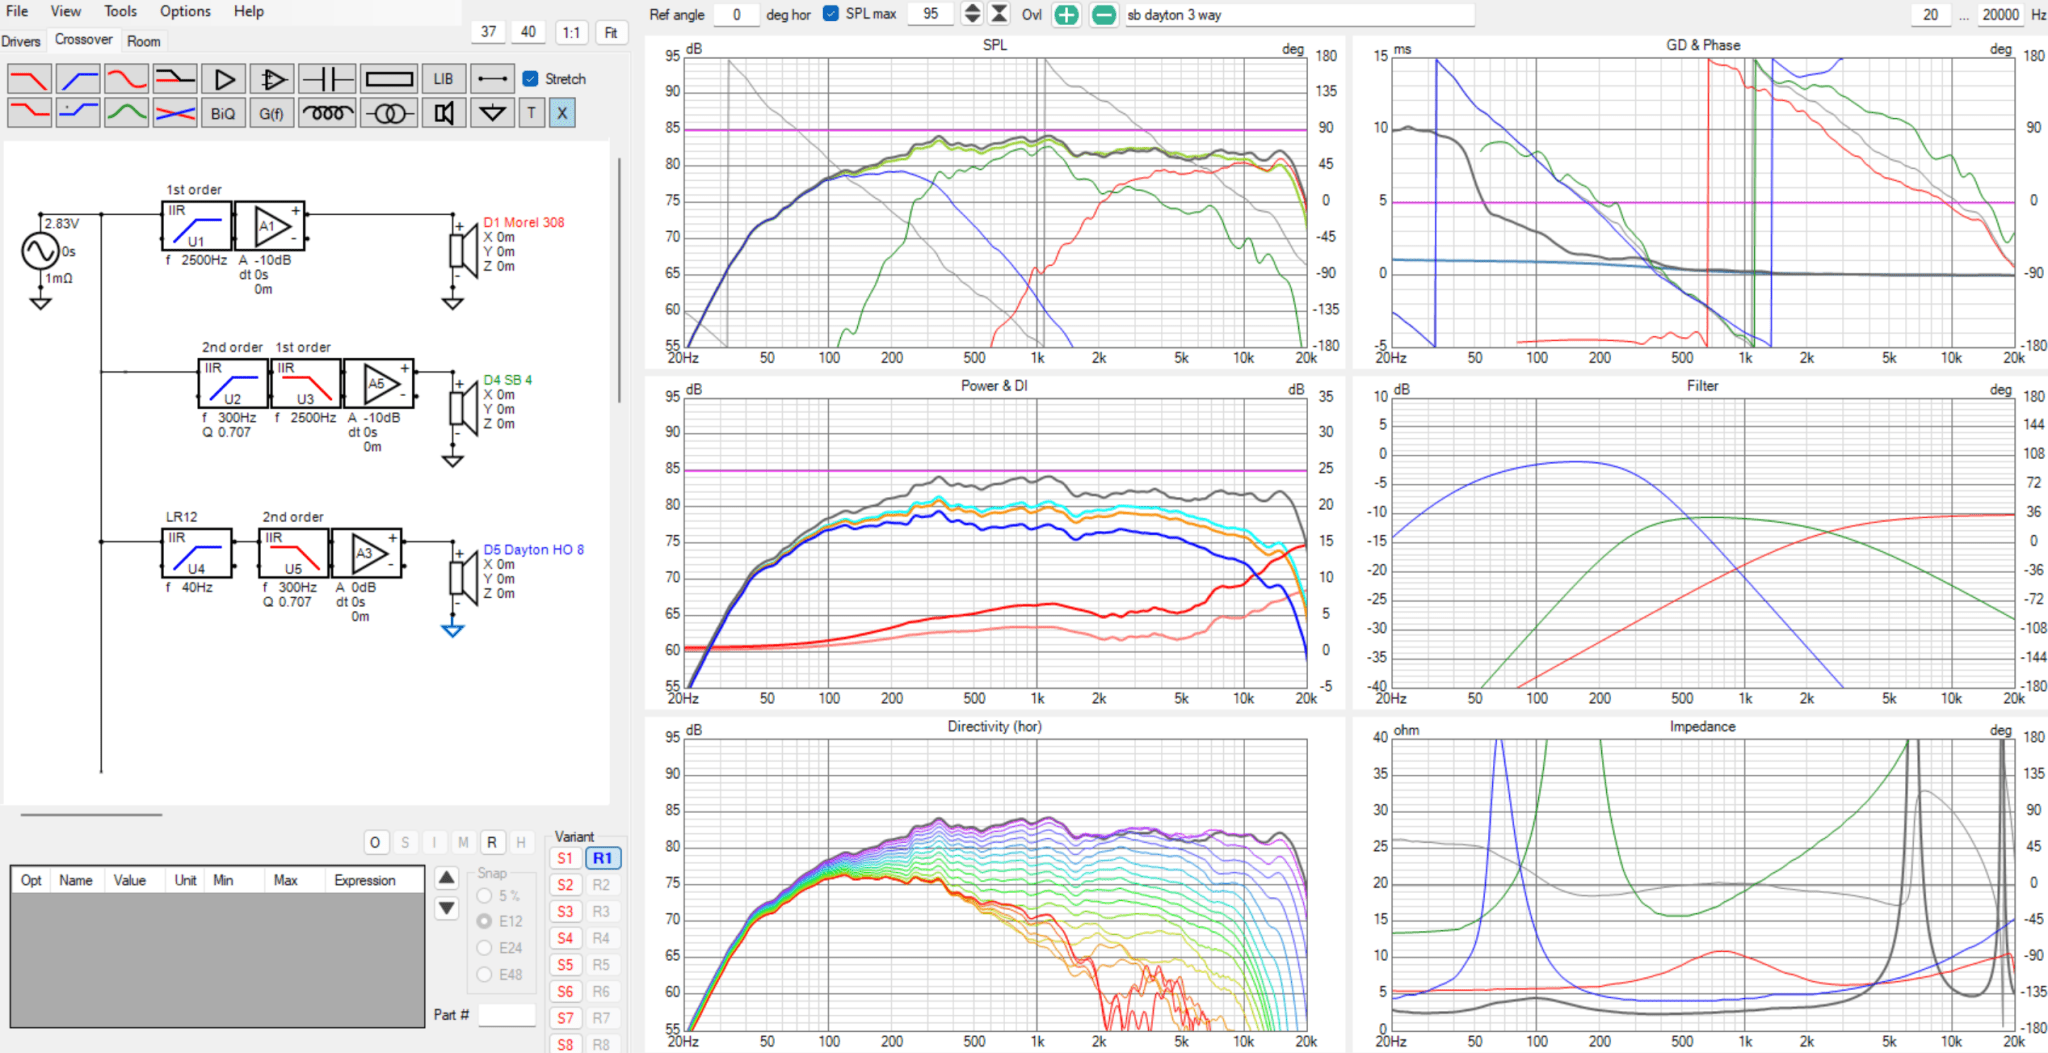
Task: Move parameter row up with up arrow
Action: 447,878
